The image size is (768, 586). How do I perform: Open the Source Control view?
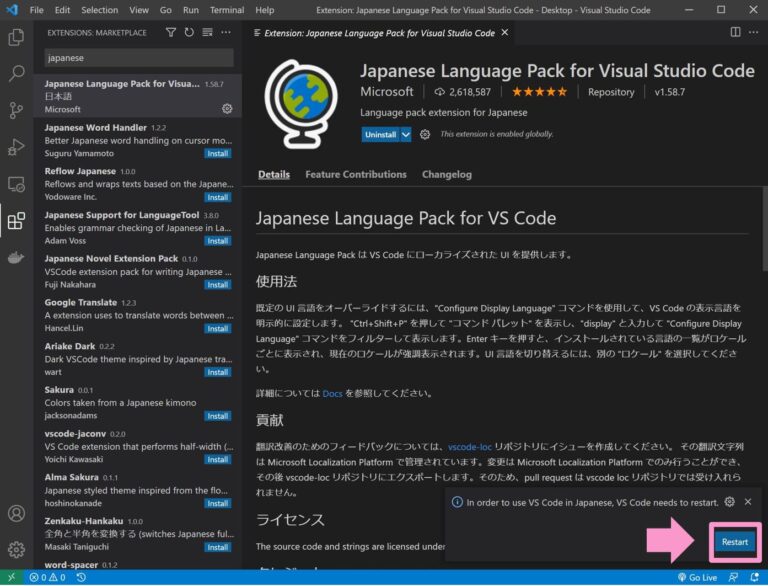(x=16, y=110)
